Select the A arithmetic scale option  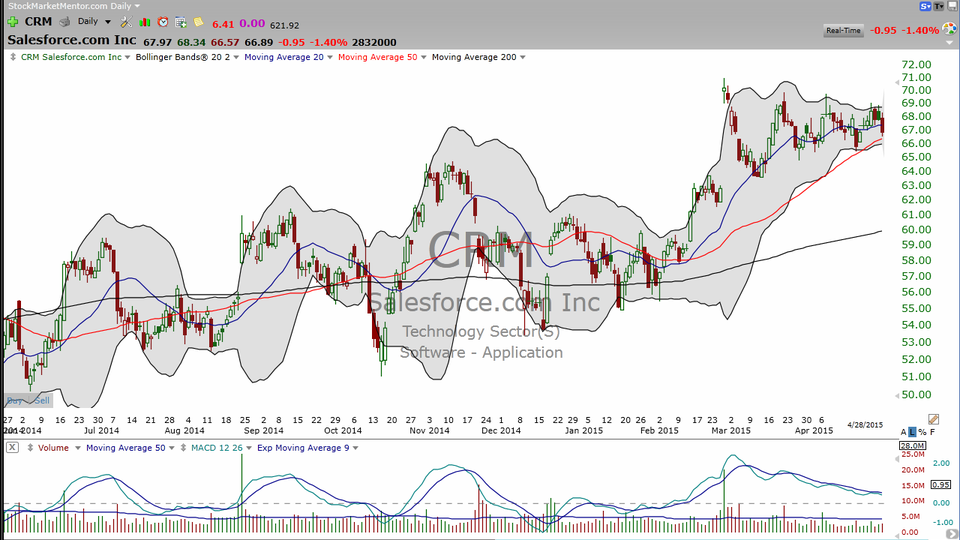(904, 432)
